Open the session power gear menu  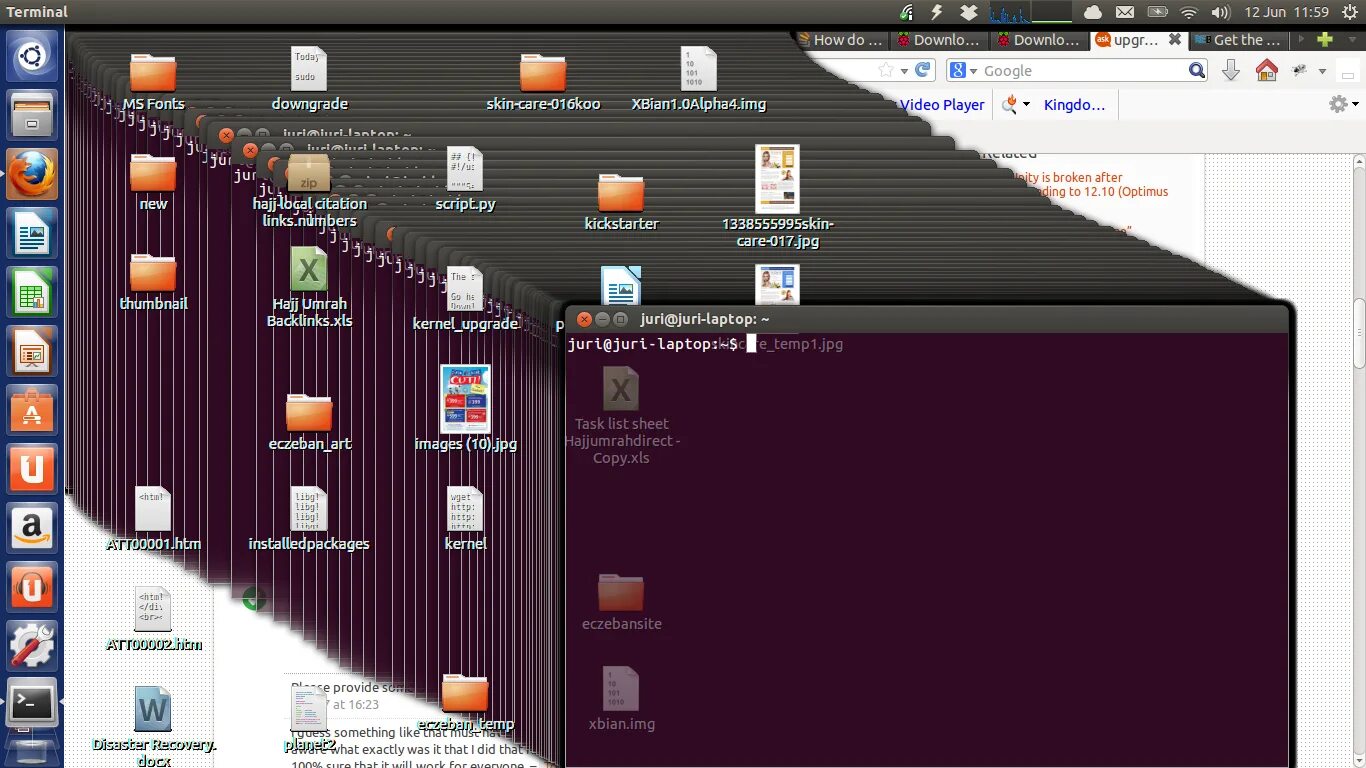1350,12
